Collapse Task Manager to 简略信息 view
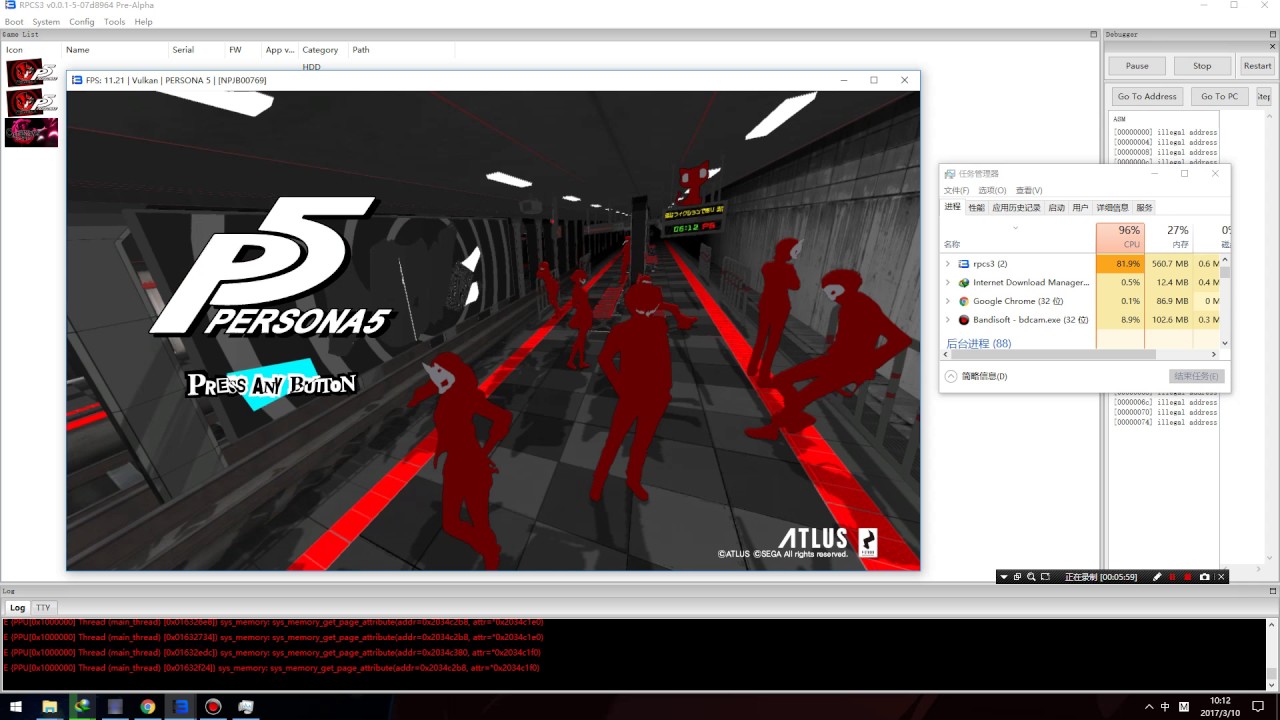 976,376
